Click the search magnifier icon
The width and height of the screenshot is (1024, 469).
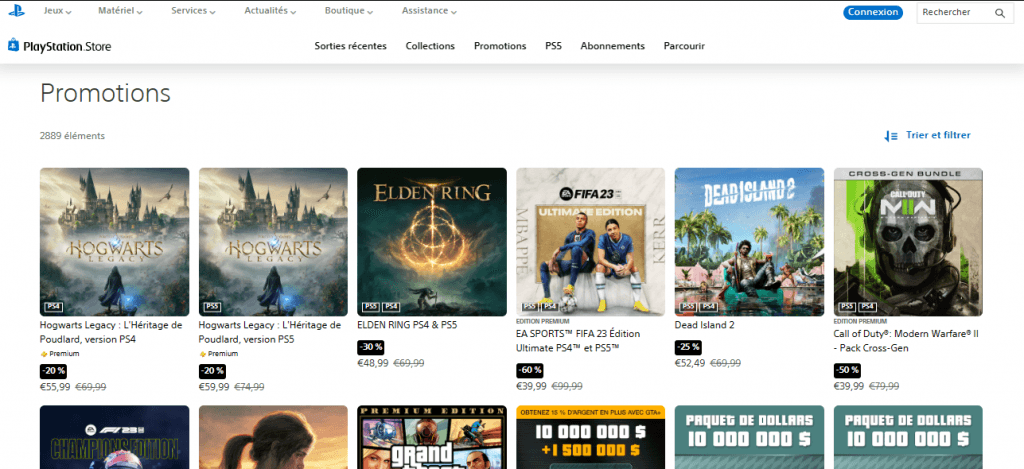tap(1000, 13)
